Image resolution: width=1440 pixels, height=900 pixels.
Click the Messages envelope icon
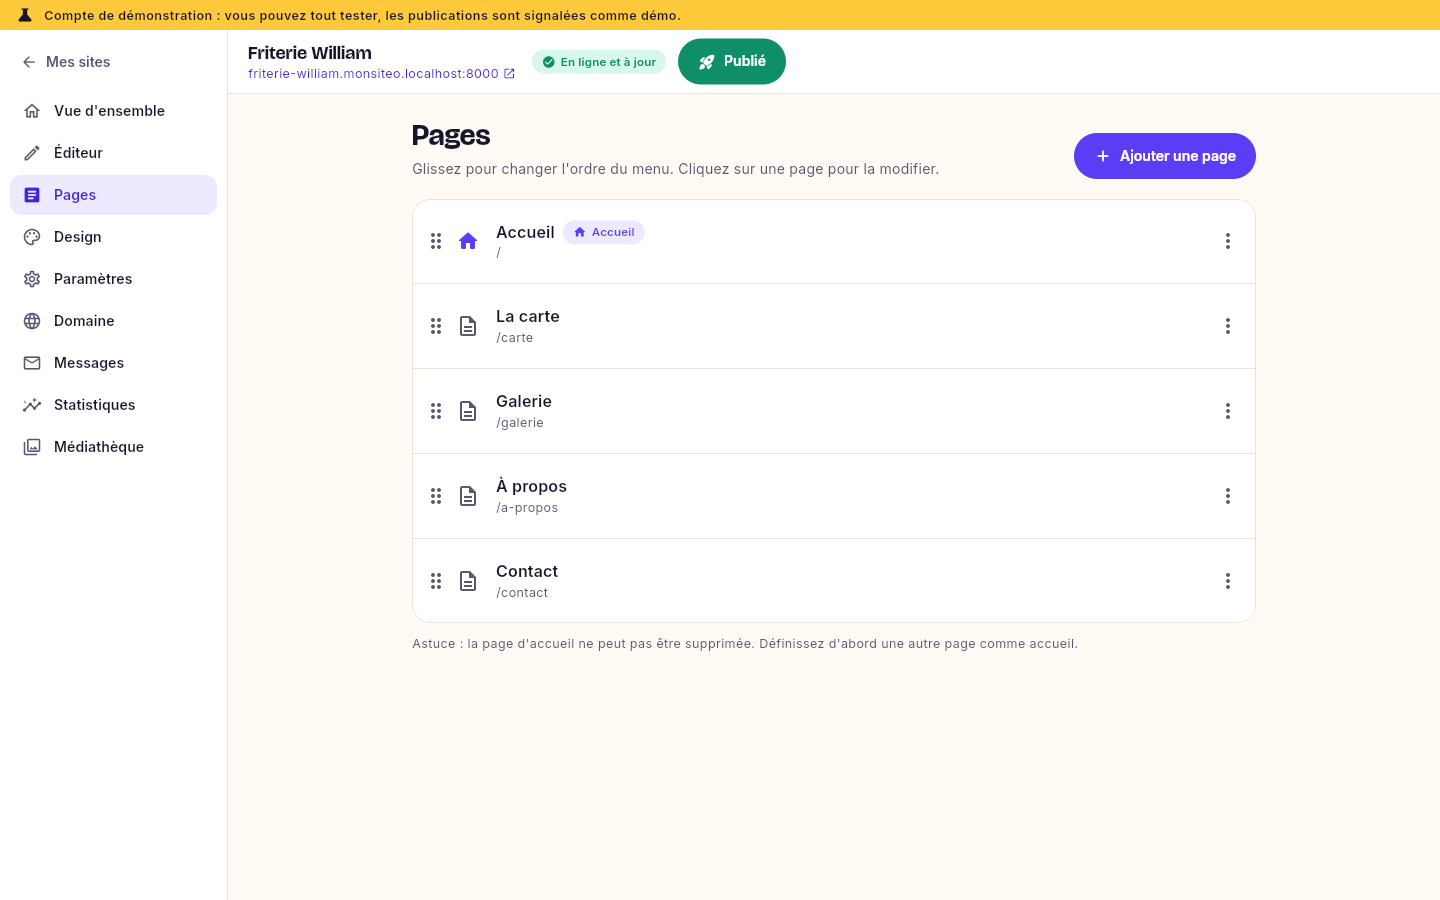click(x=32, y=363)
